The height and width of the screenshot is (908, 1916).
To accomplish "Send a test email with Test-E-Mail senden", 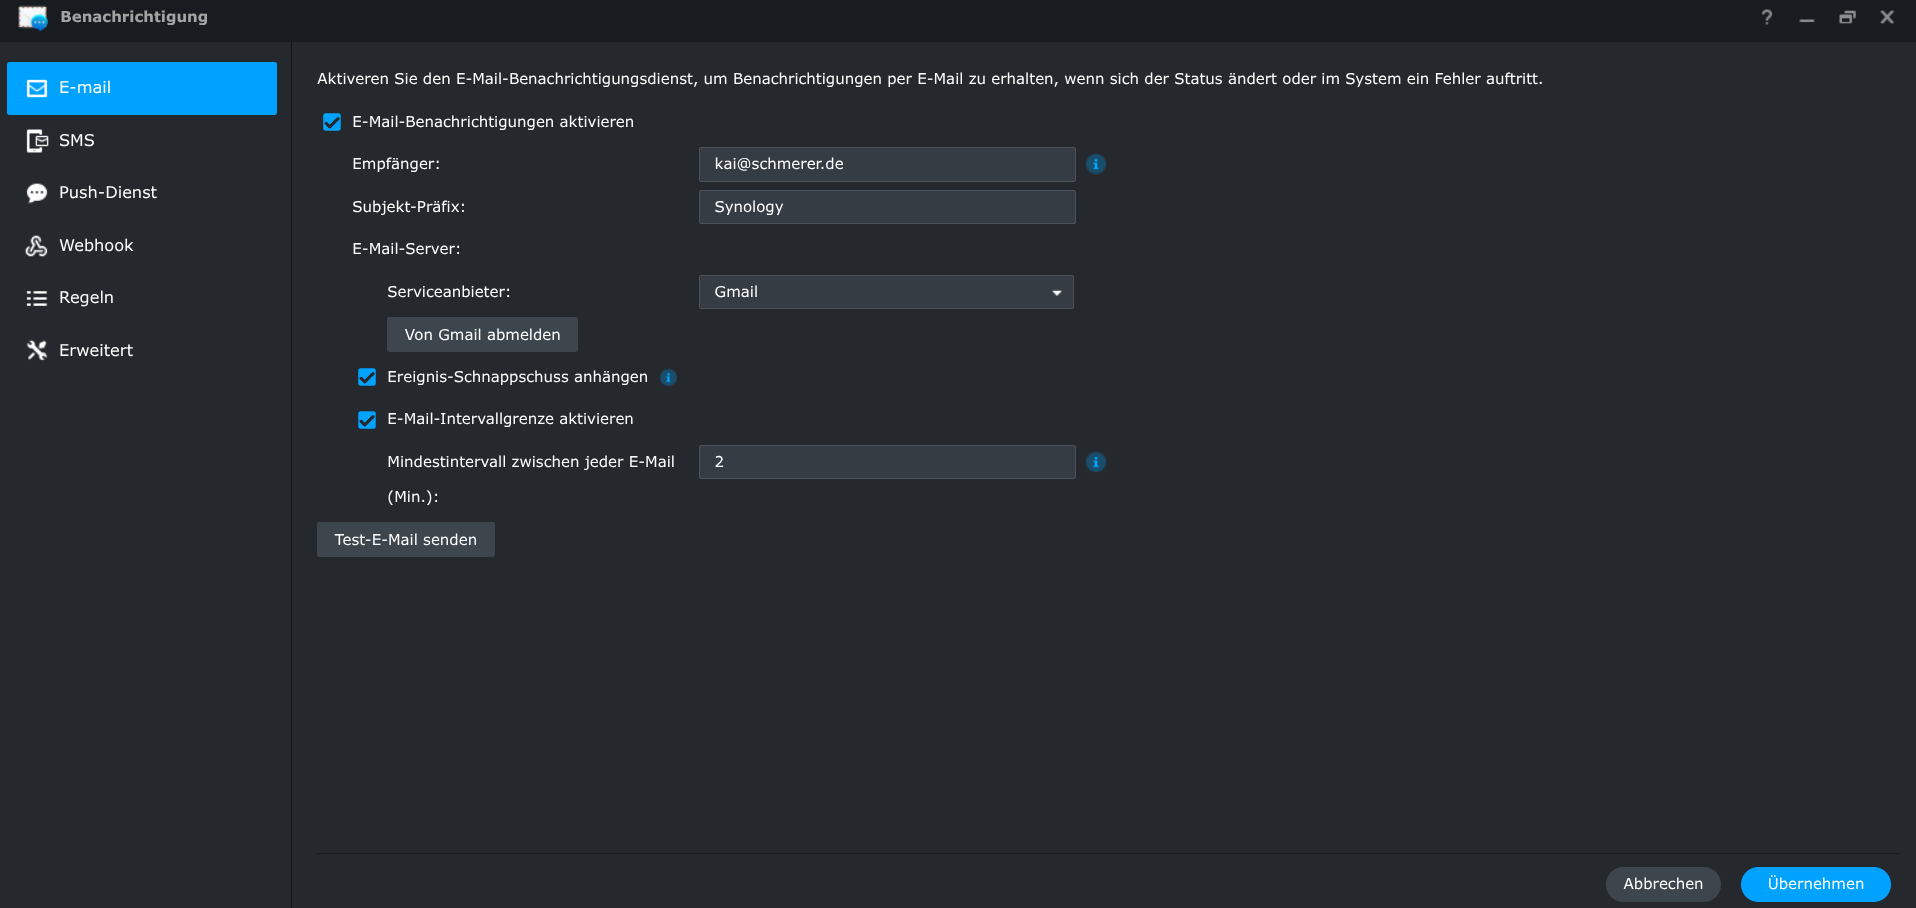I will pyautogui.click(x=405, y=540).
